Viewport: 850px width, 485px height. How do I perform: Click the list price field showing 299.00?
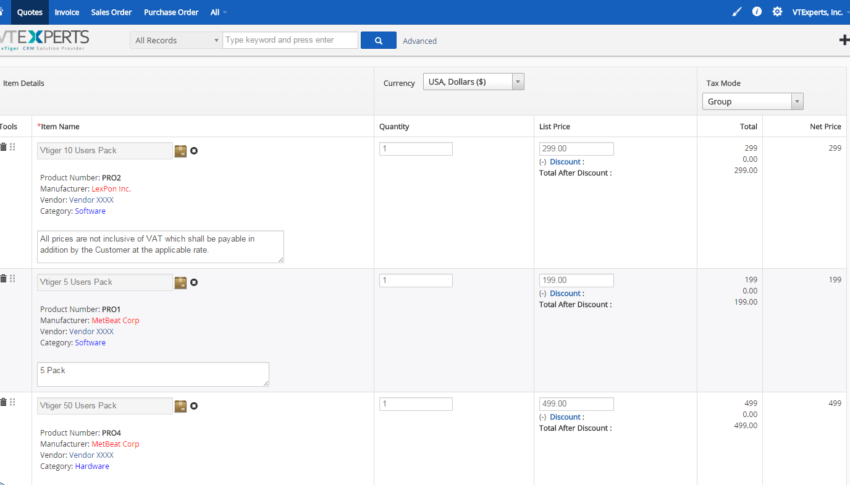(x=576, y=148)
